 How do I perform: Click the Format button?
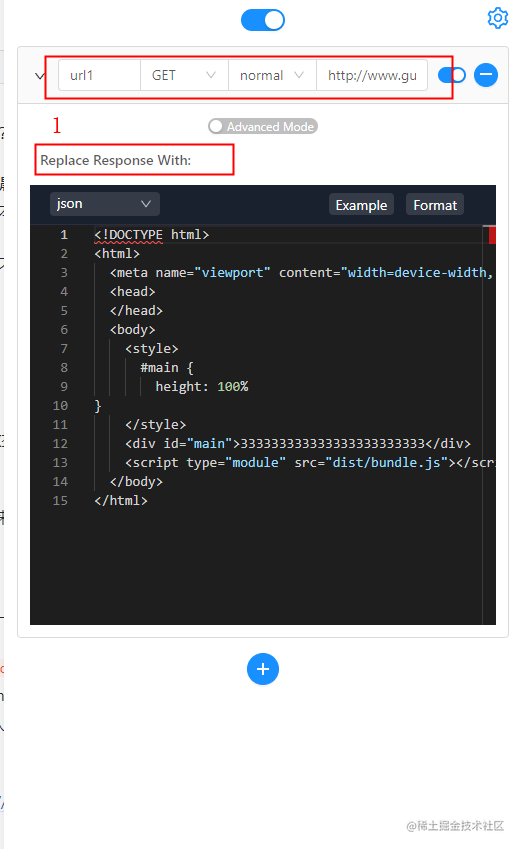435,205
